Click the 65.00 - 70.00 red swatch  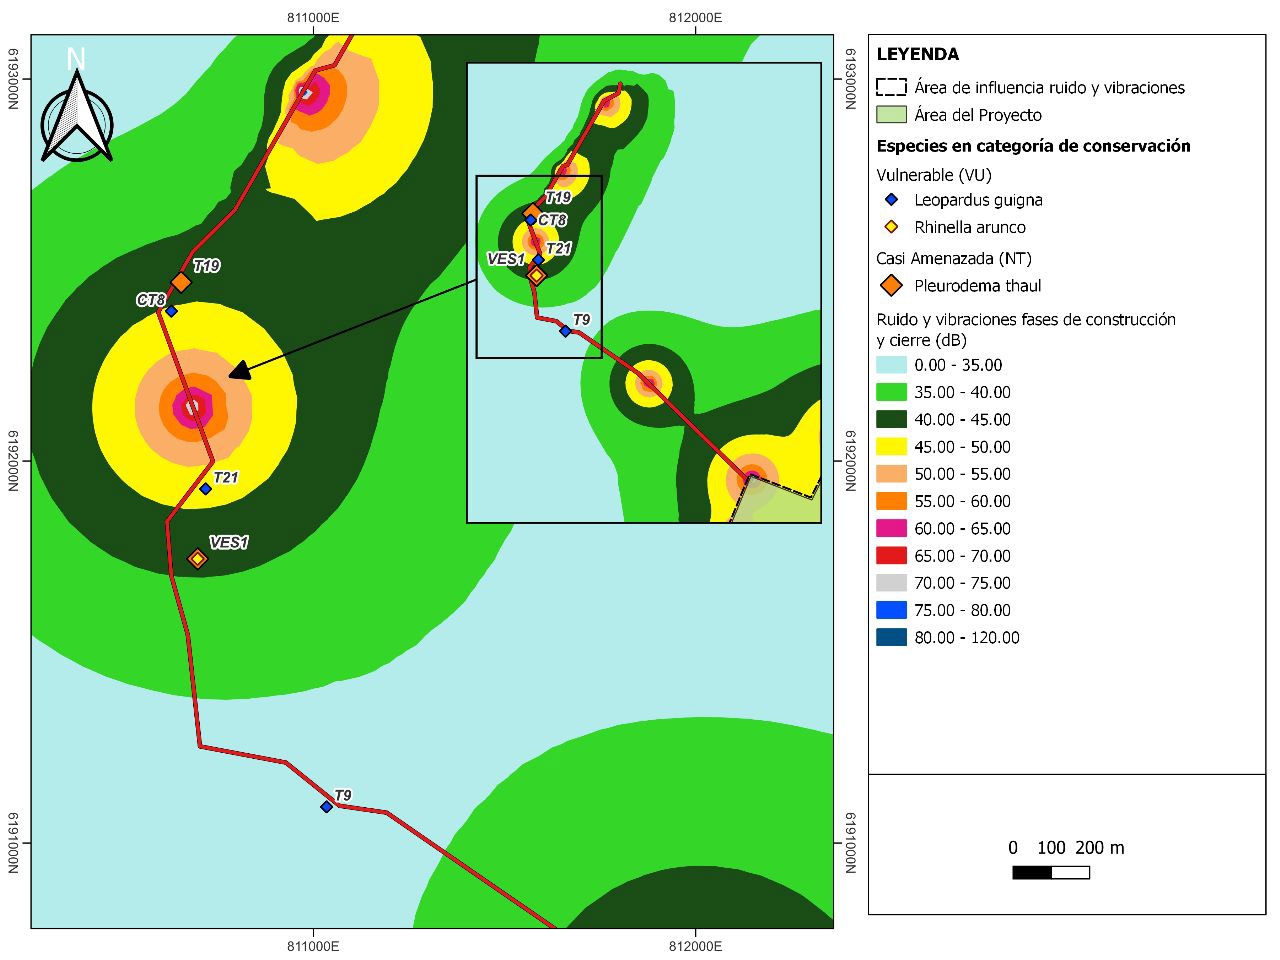tap(891, 556)
